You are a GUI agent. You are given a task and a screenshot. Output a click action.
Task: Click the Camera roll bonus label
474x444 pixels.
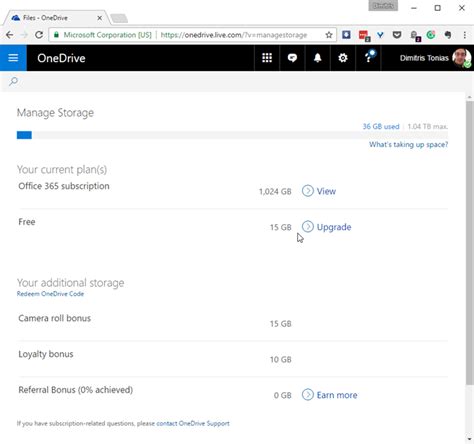click(x=54, y=318)
